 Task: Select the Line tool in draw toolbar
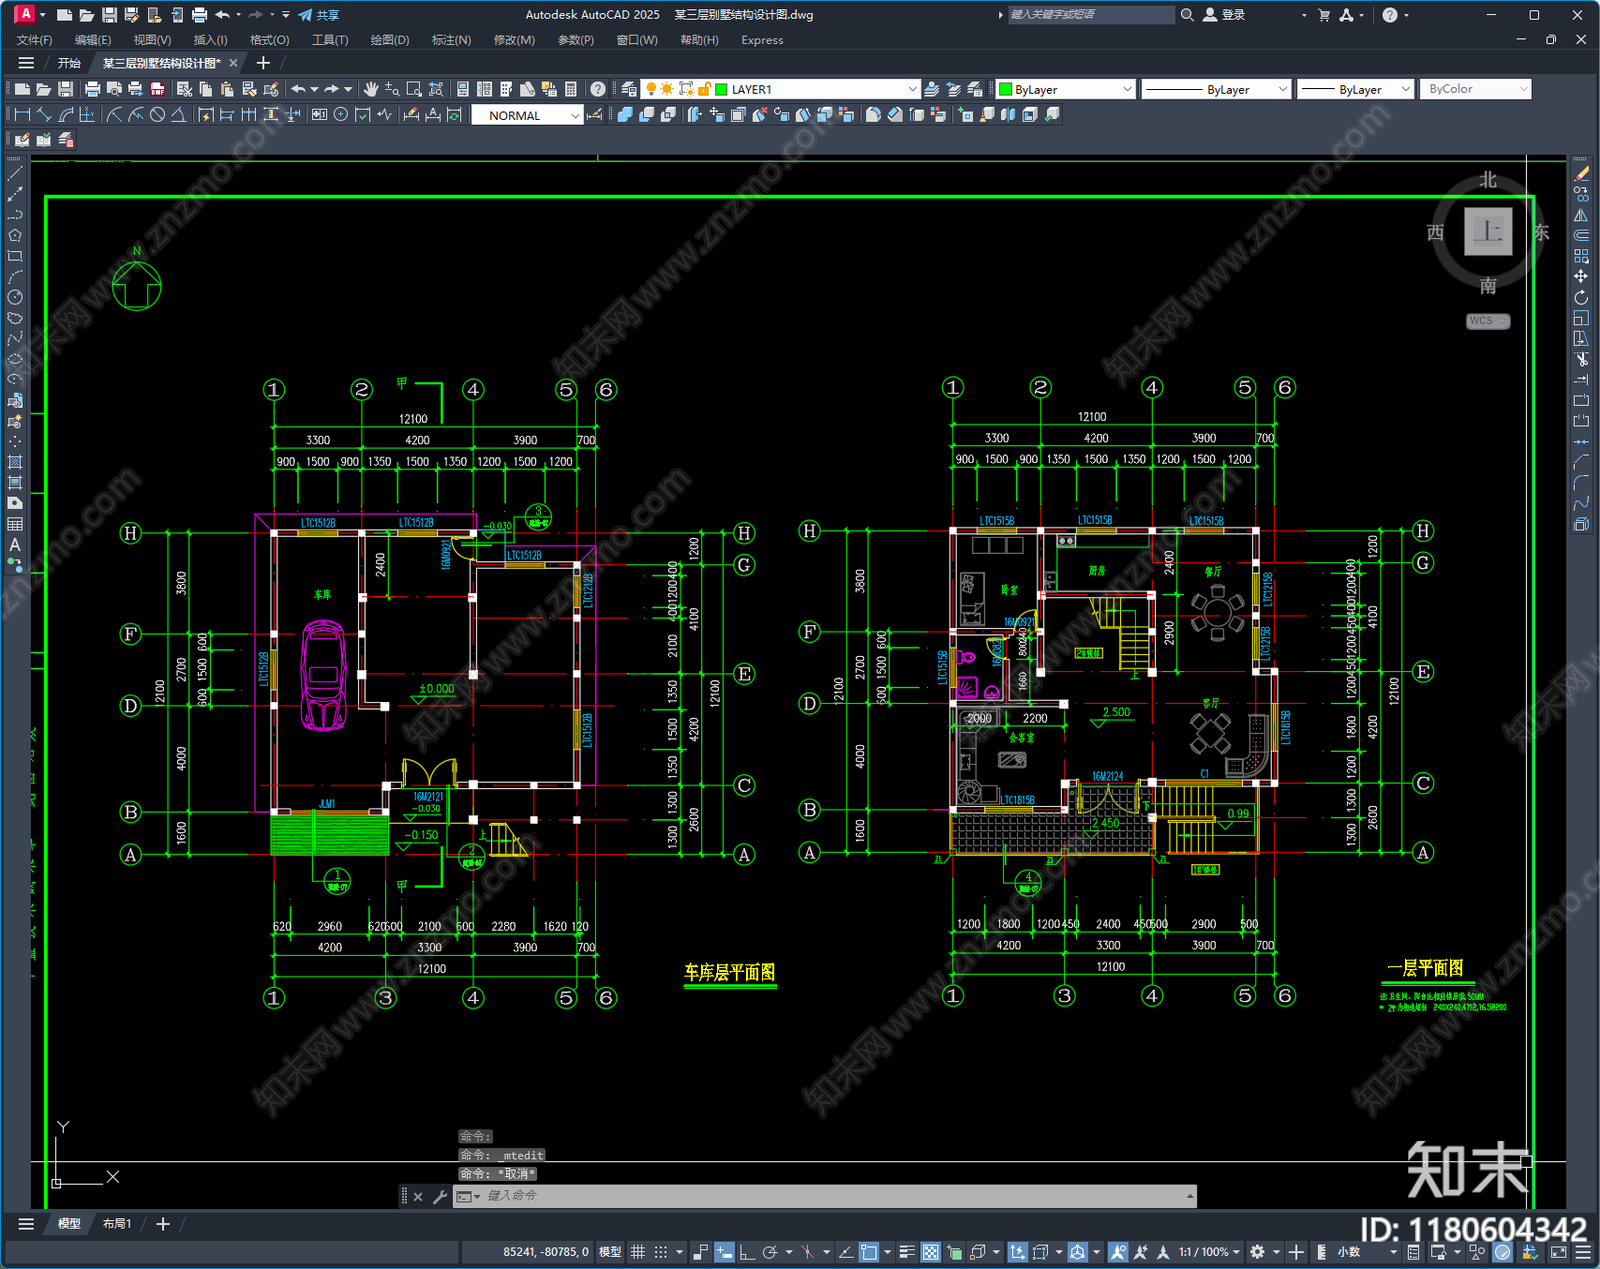pyautogui.click(x=15, y=174)
